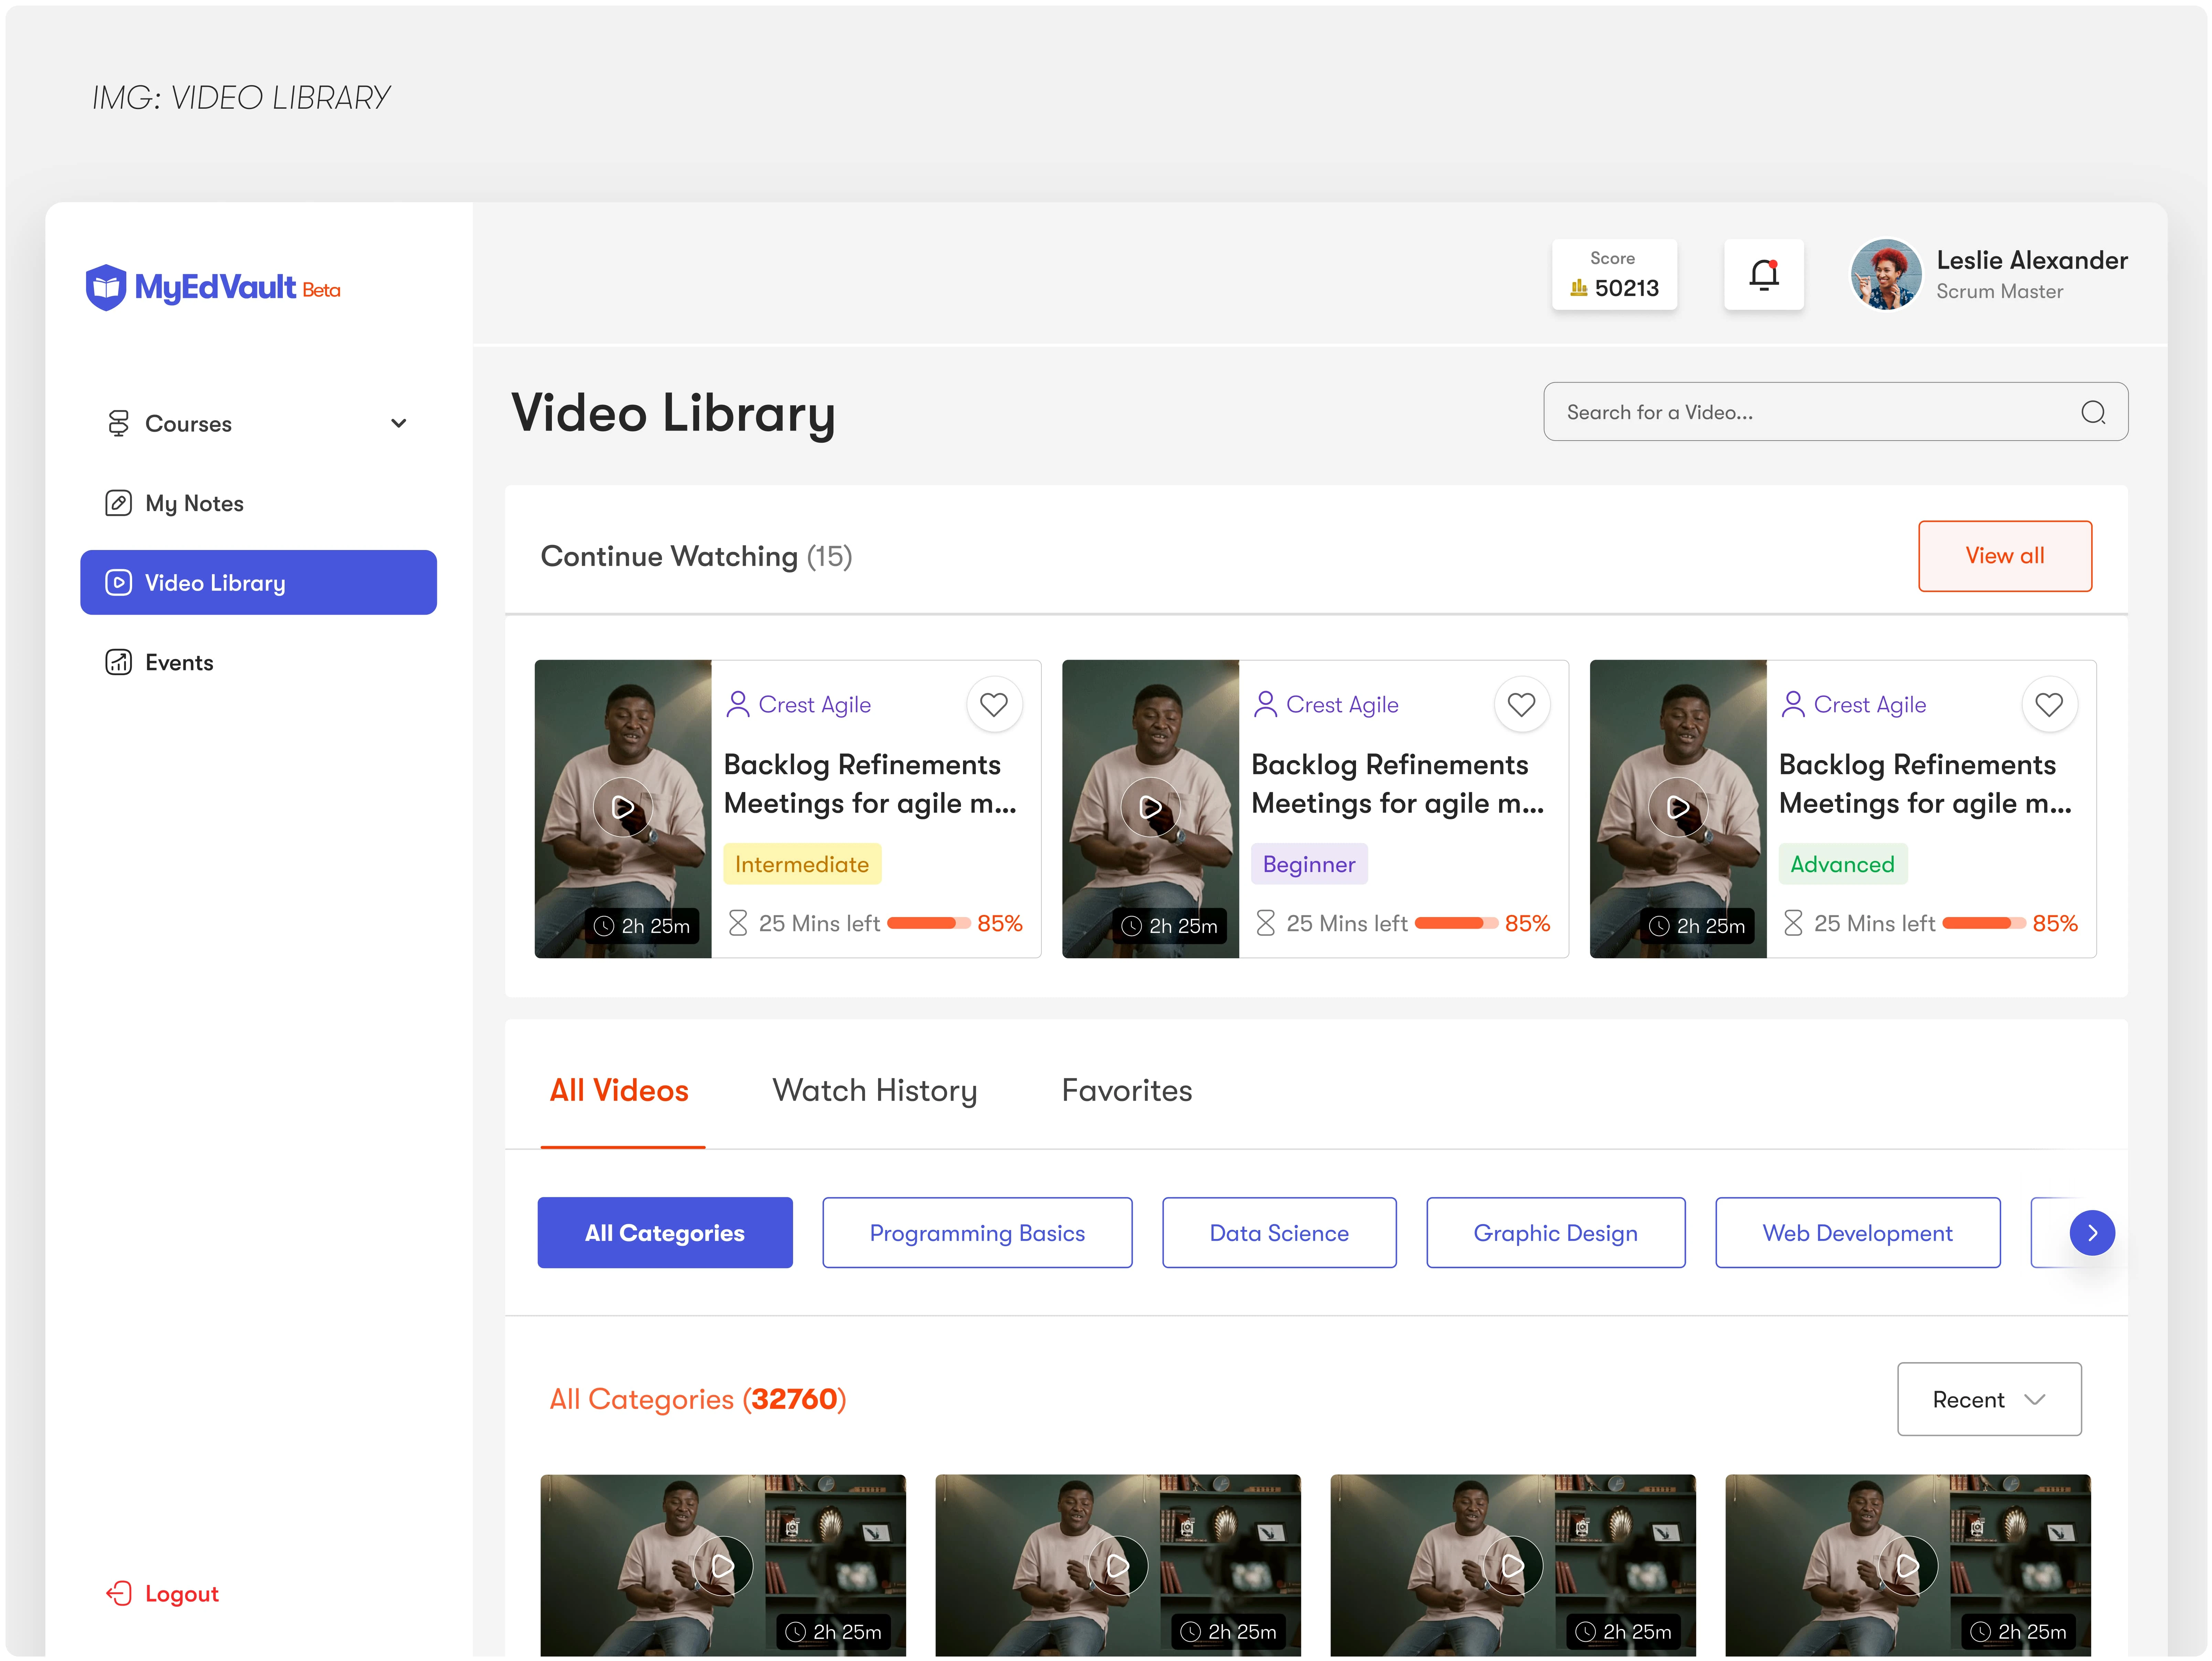
Task: Select Video Library in sidebar
Action: point(258,582)
